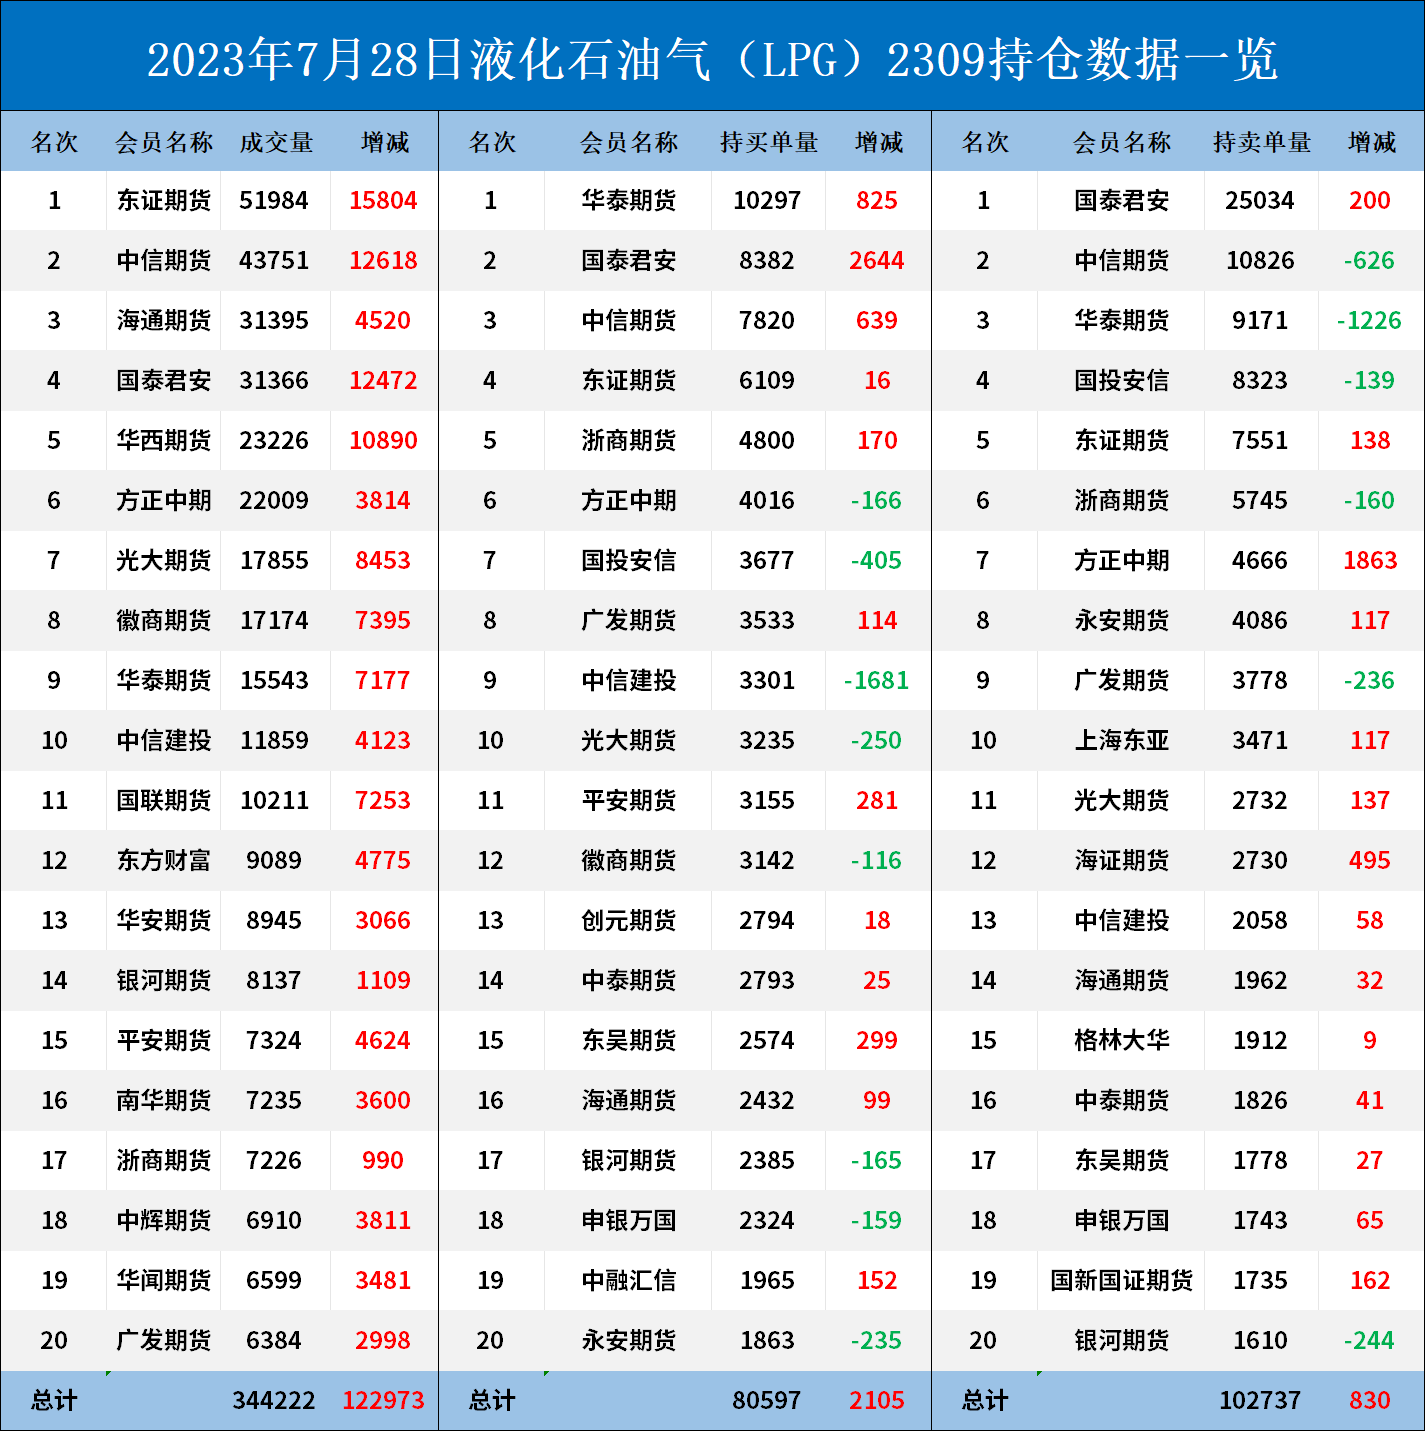Select the red value 12618
Screen dimensions: 1426x1432
383,261
